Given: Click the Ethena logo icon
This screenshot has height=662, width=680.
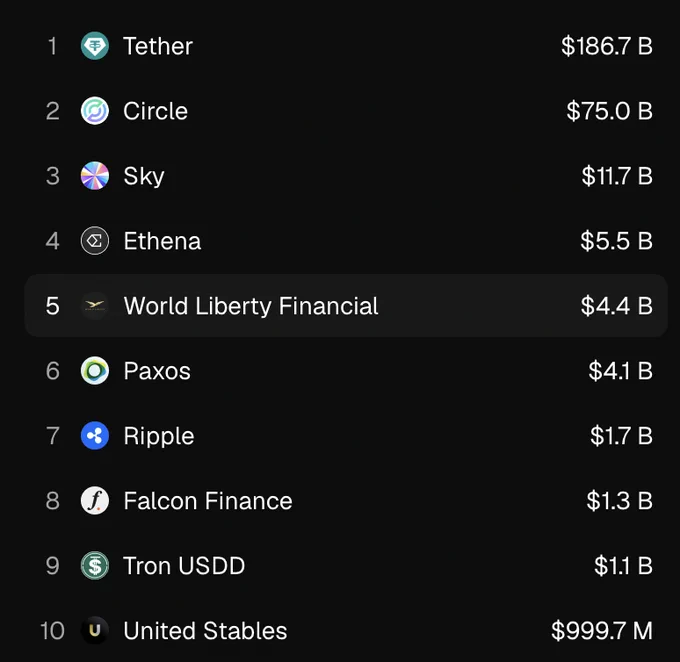Looking at the screenshot, I should pos(95,241).
